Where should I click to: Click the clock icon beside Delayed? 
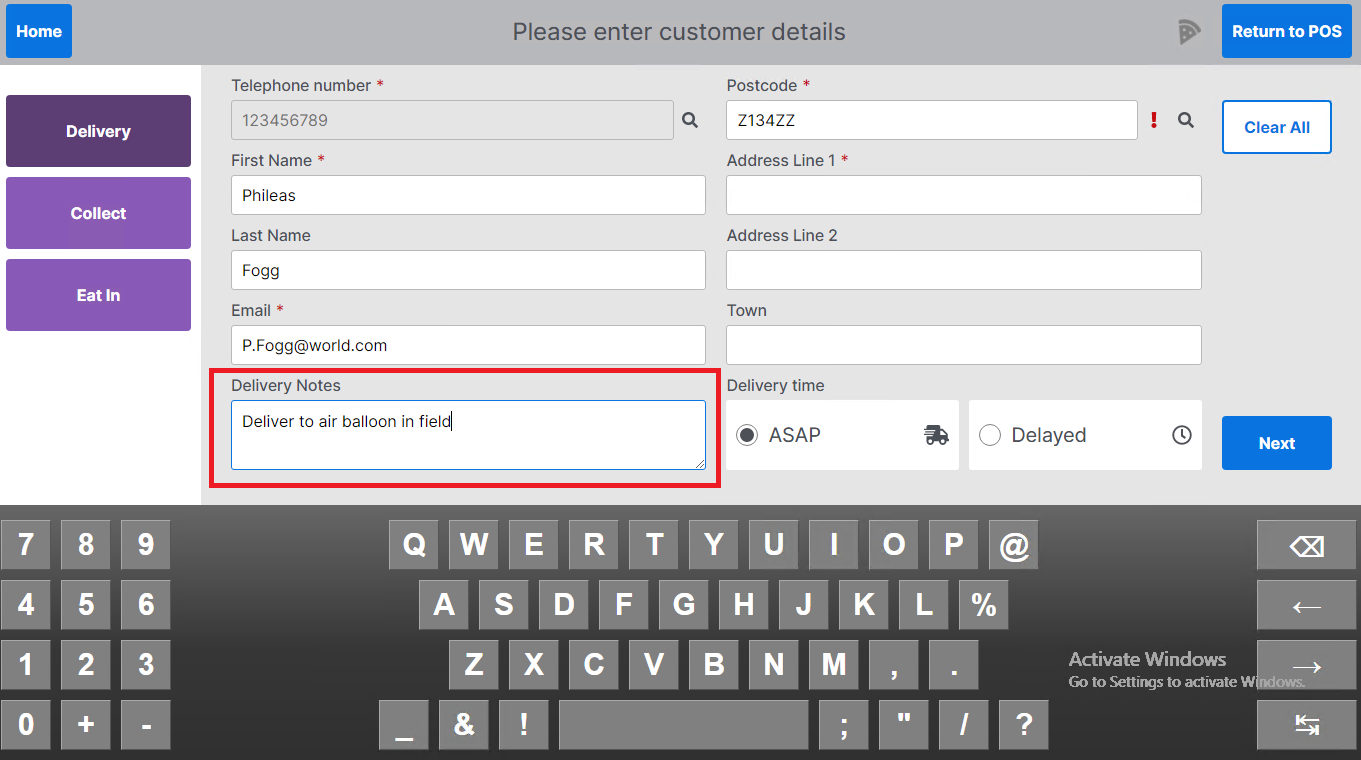pos(1182,435)
